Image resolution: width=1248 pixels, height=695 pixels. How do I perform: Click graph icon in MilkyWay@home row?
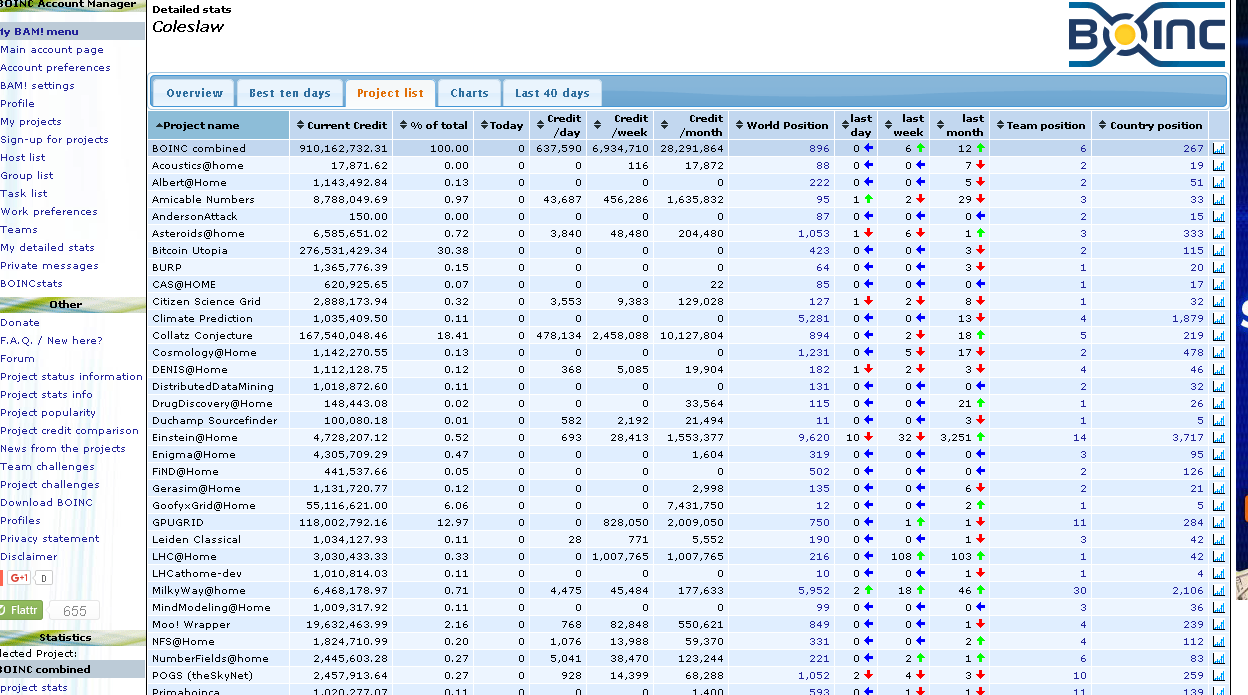coord(1218,591)
